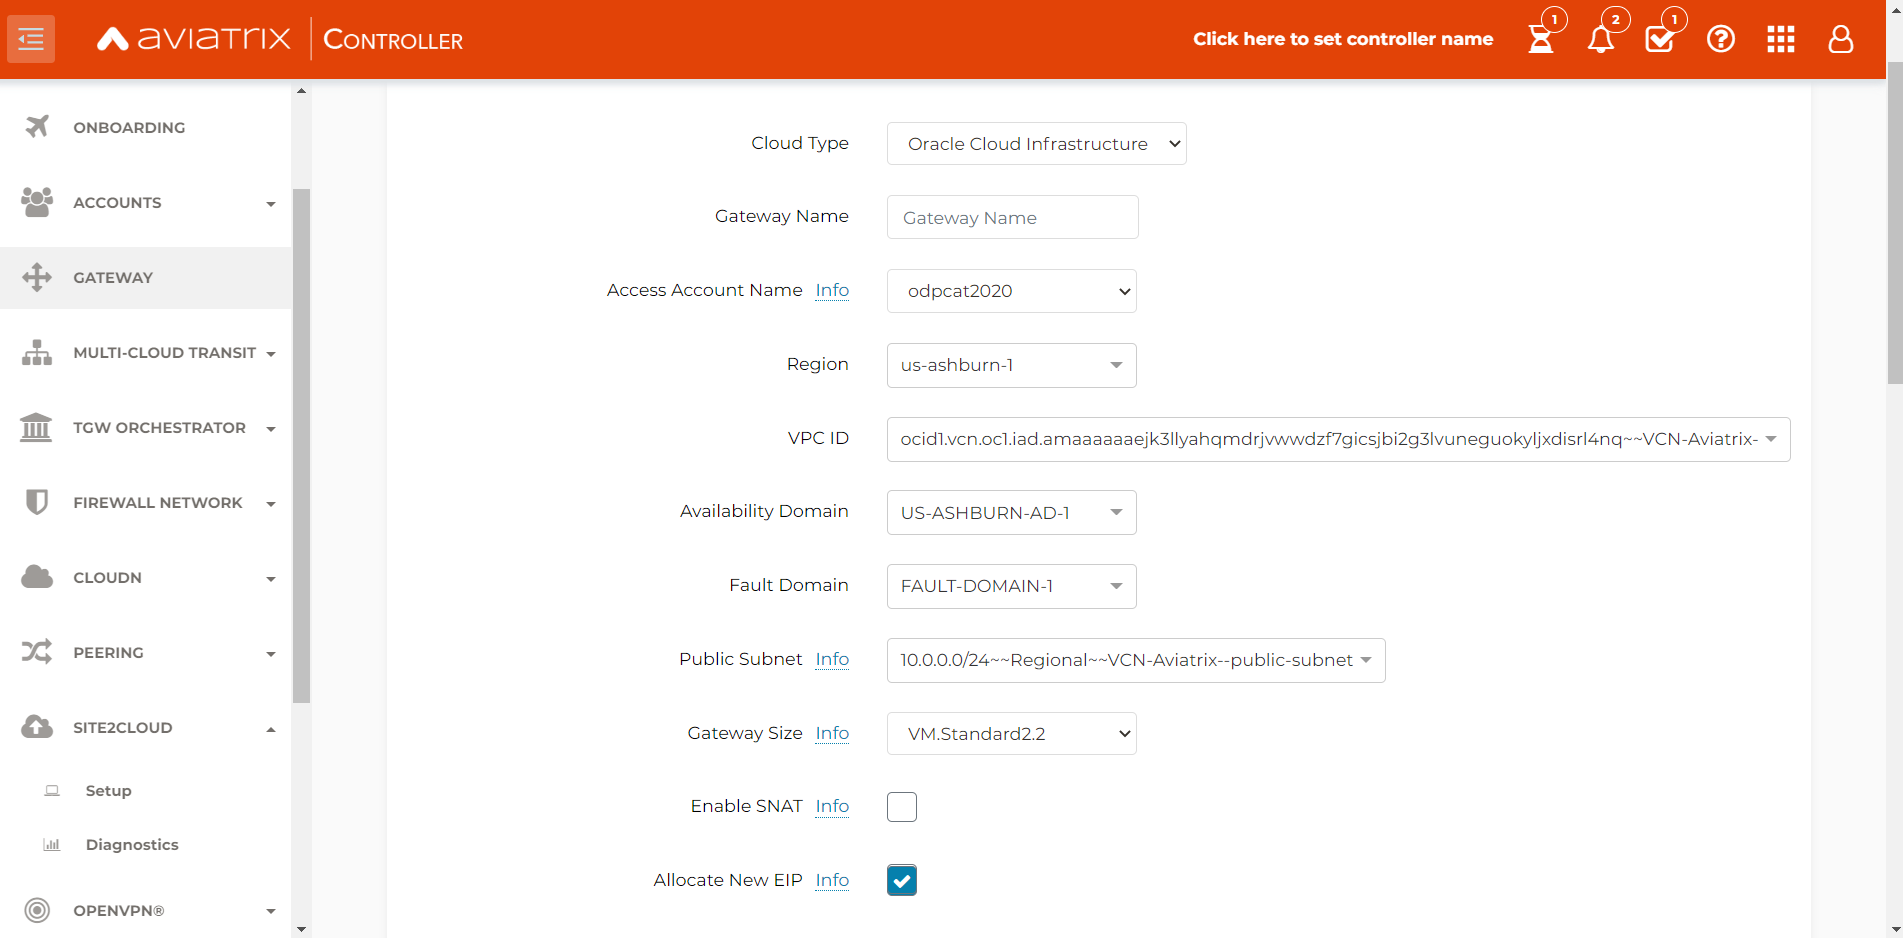
Task: Toggle the sidebar with the hamburger icon
Action: 30,38
